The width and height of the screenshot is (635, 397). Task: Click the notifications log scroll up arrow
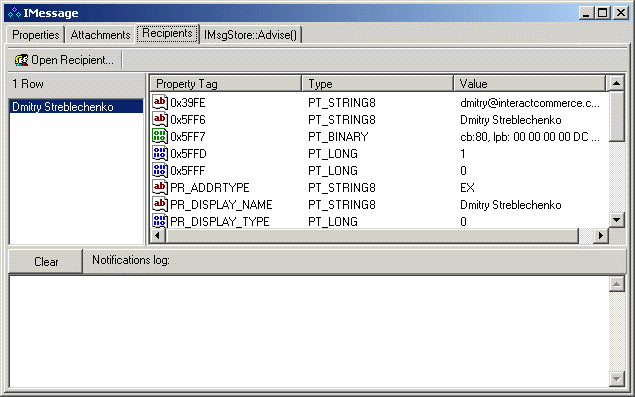tap(616, 284)
